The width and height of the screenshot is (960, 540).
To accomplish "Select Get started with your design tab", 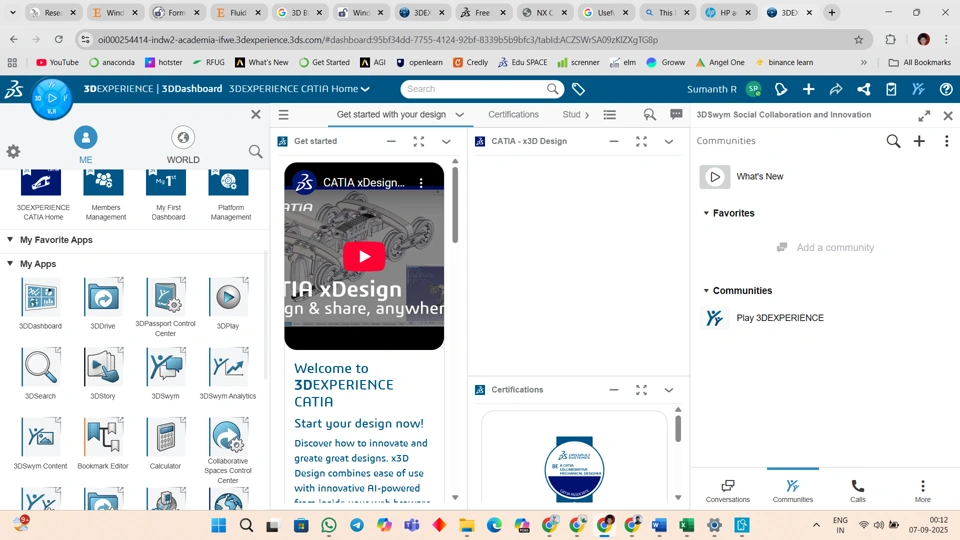I will click(x=391, y=114).
